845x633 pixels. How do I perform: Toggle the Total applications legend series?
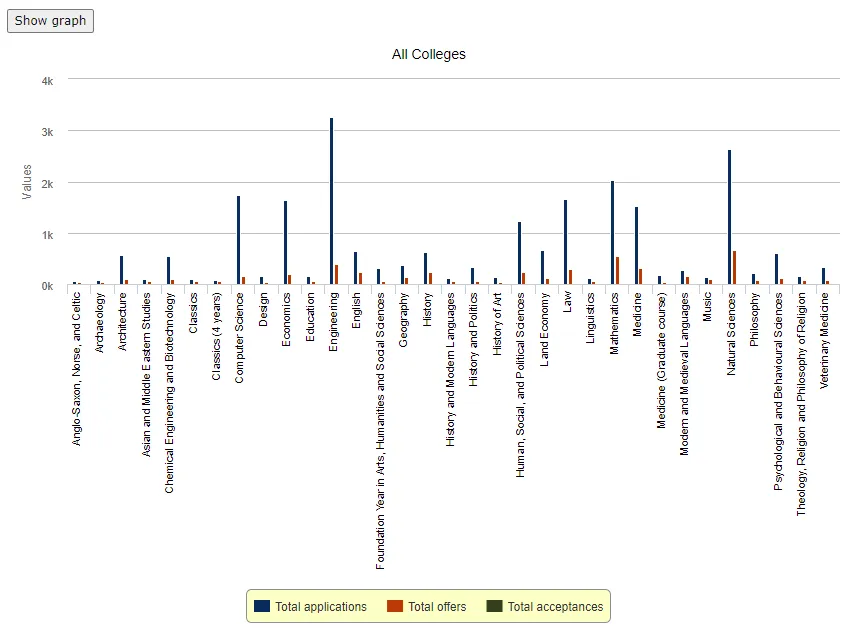(x=310, y=607)
